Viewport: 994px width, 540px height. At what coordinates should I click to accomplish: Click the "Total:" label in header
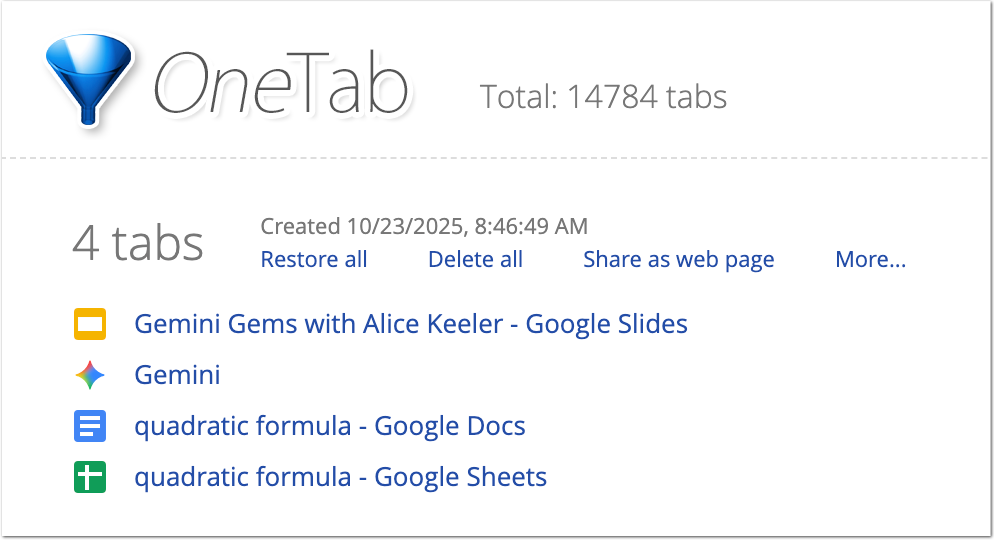coord(518,97)
